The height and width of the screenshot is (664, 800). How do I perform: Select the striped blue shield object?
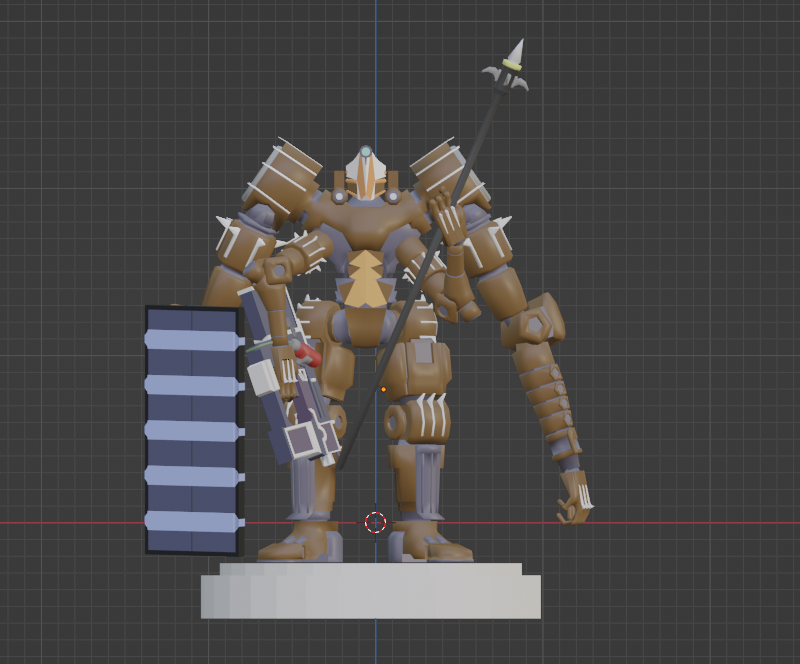(194, 430)
